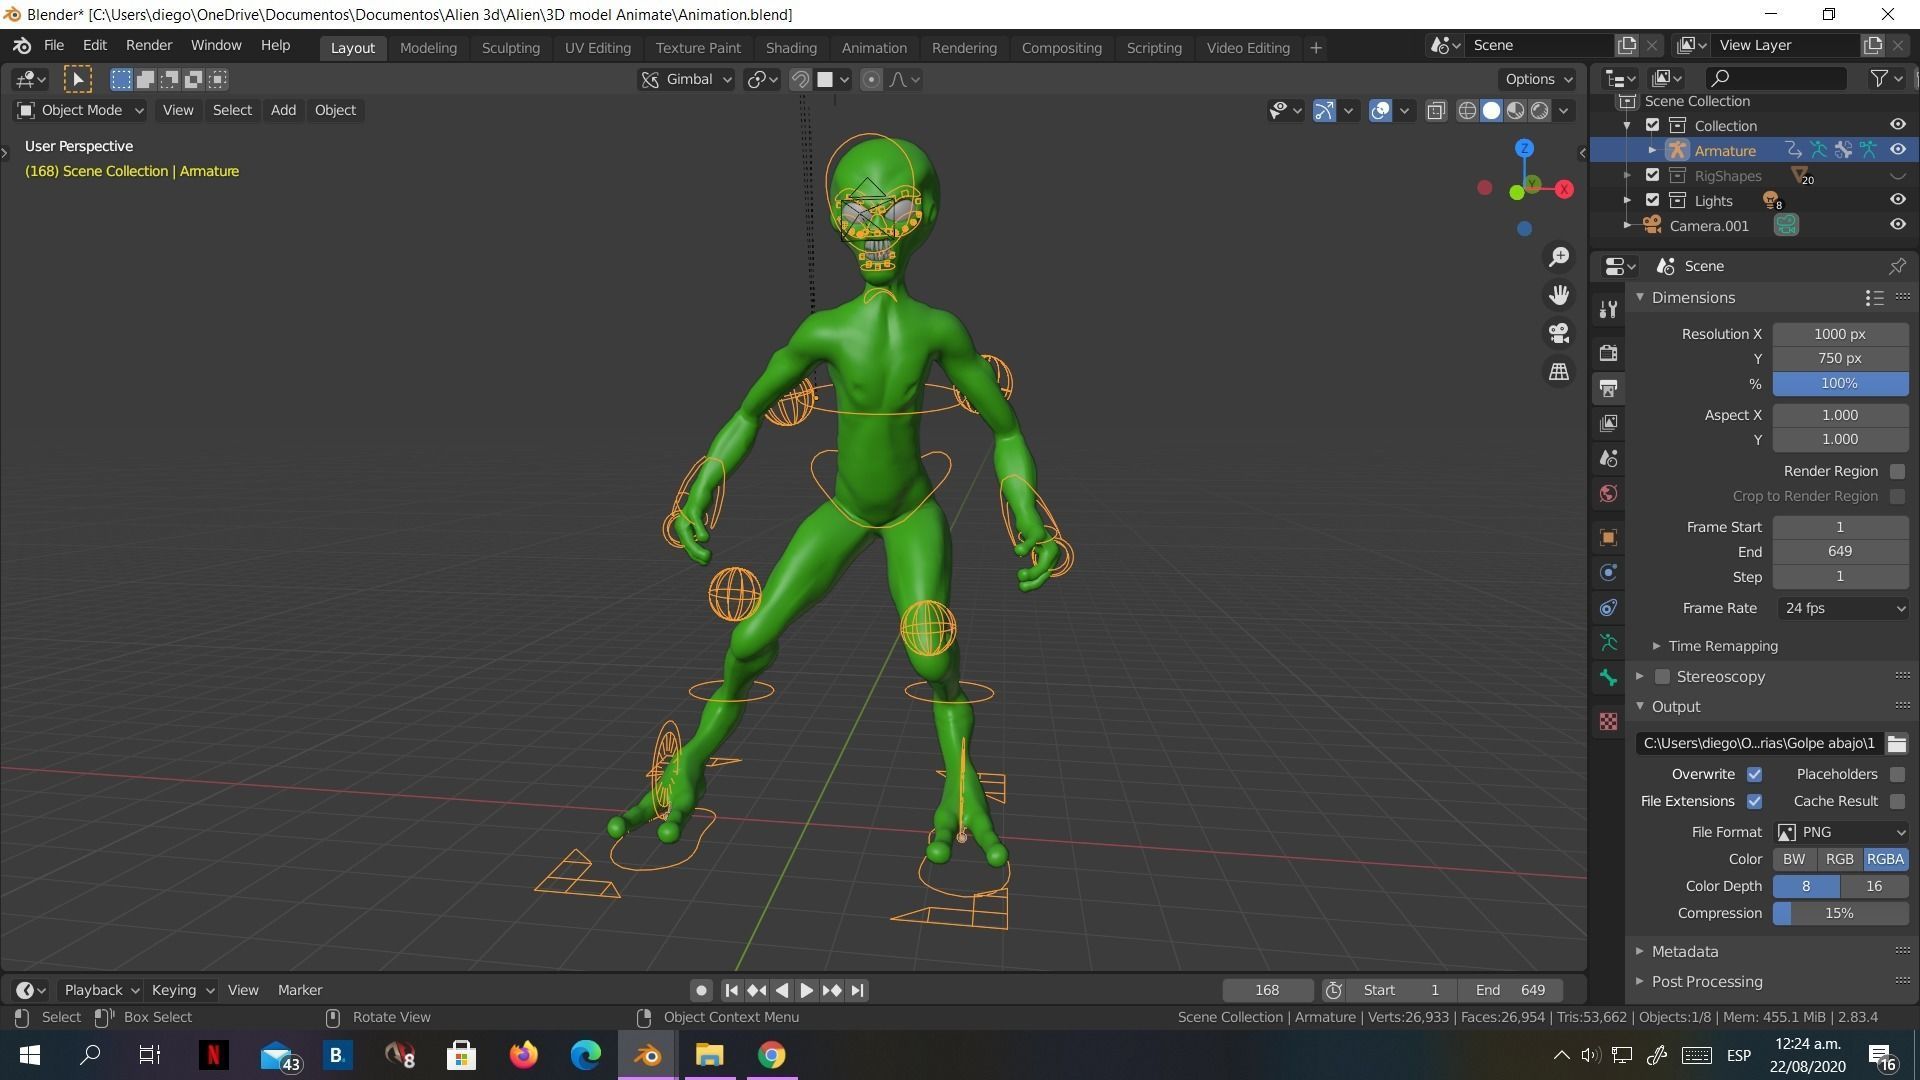Hide the Lights collection with eye icon

(1897, 200)
